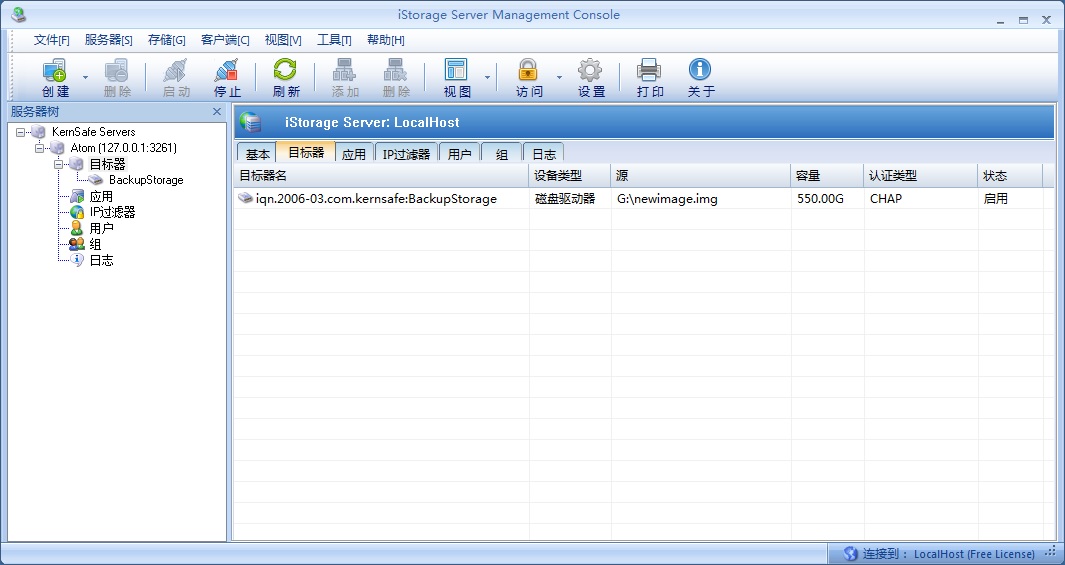Switch to the 基本 tab

click(x=257, y=153)
